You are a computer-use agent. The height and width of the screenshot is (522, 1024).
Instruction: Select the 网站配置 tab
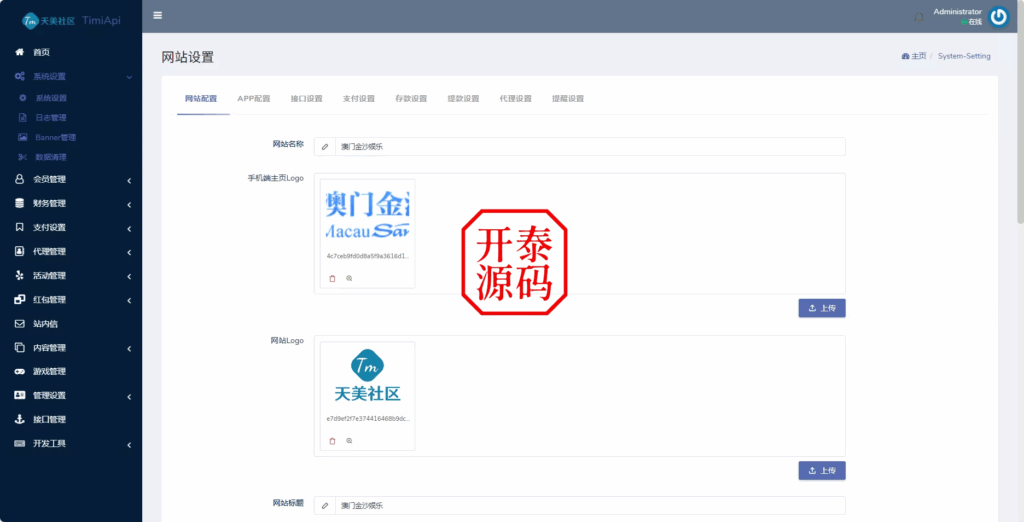(200, 99)
